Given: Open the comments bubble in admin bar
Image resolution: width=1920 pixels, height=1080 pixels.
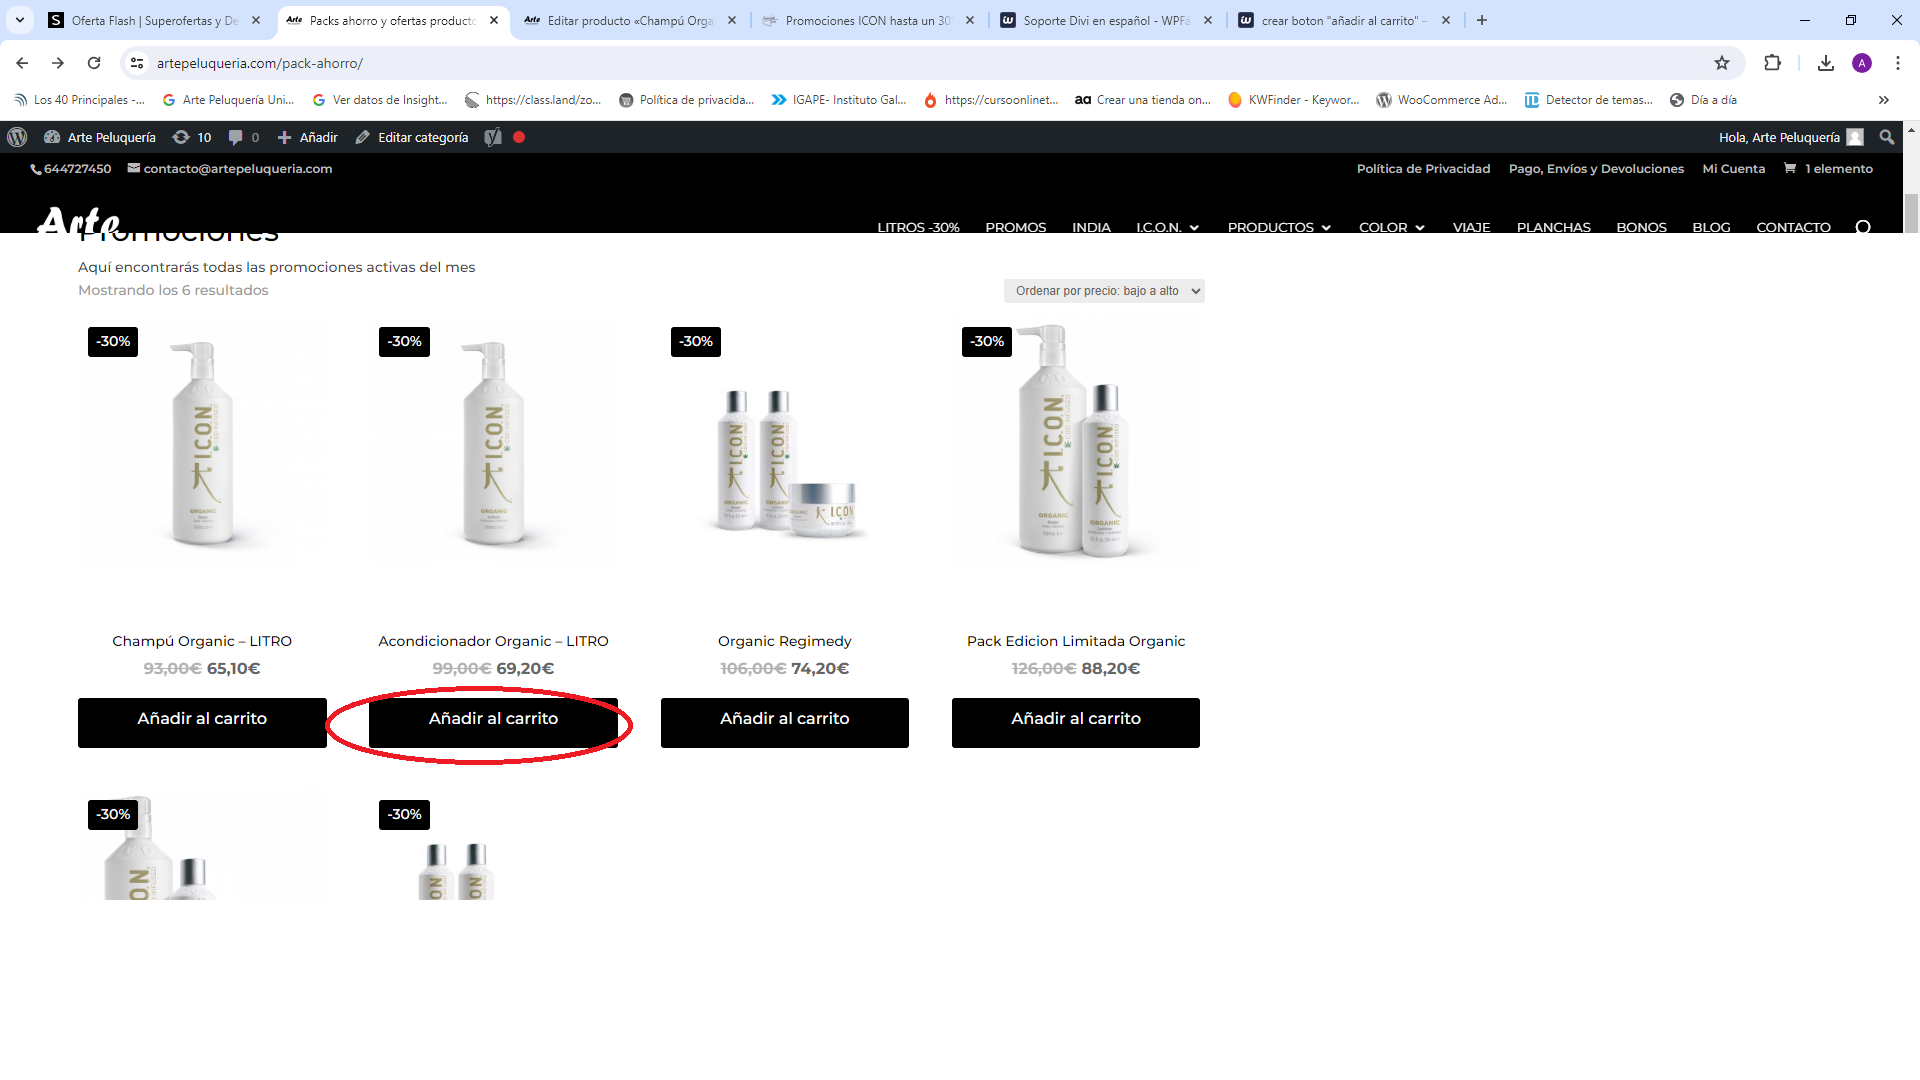Looking at the screenshot, I should [244, 137].
